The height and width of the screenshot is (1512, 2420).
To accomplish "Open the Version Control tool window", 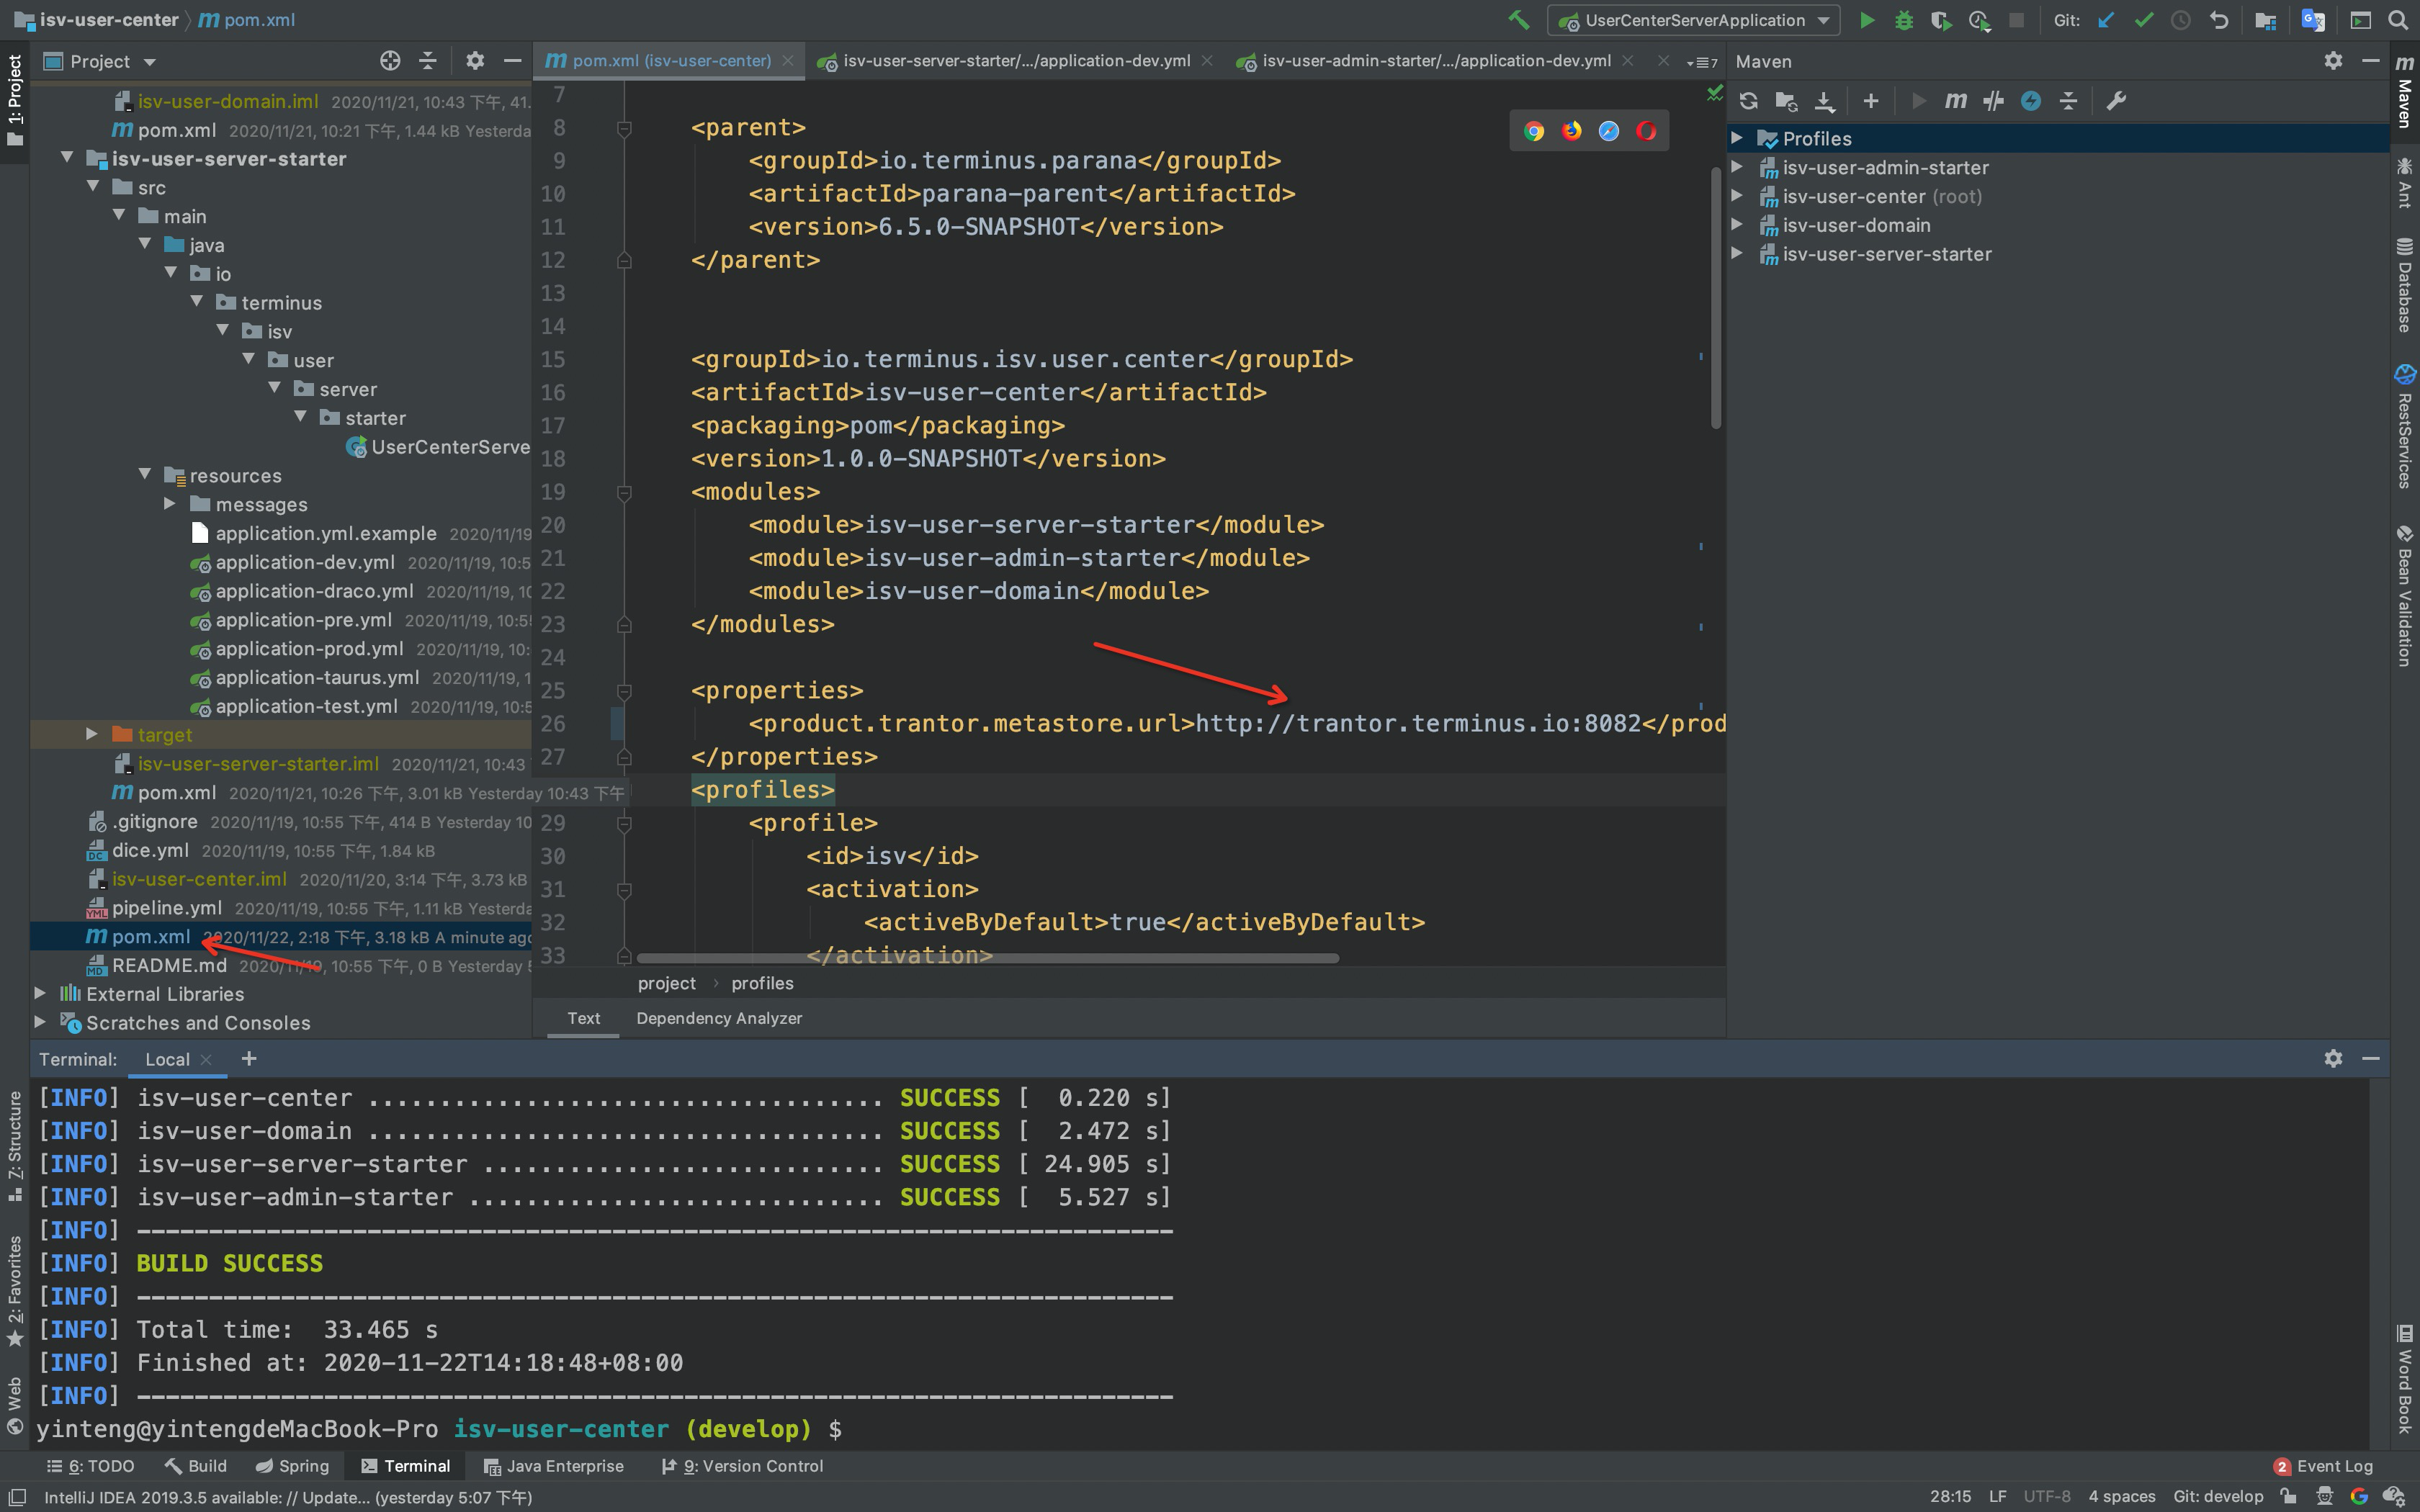I will click(x=742, y=1466).
